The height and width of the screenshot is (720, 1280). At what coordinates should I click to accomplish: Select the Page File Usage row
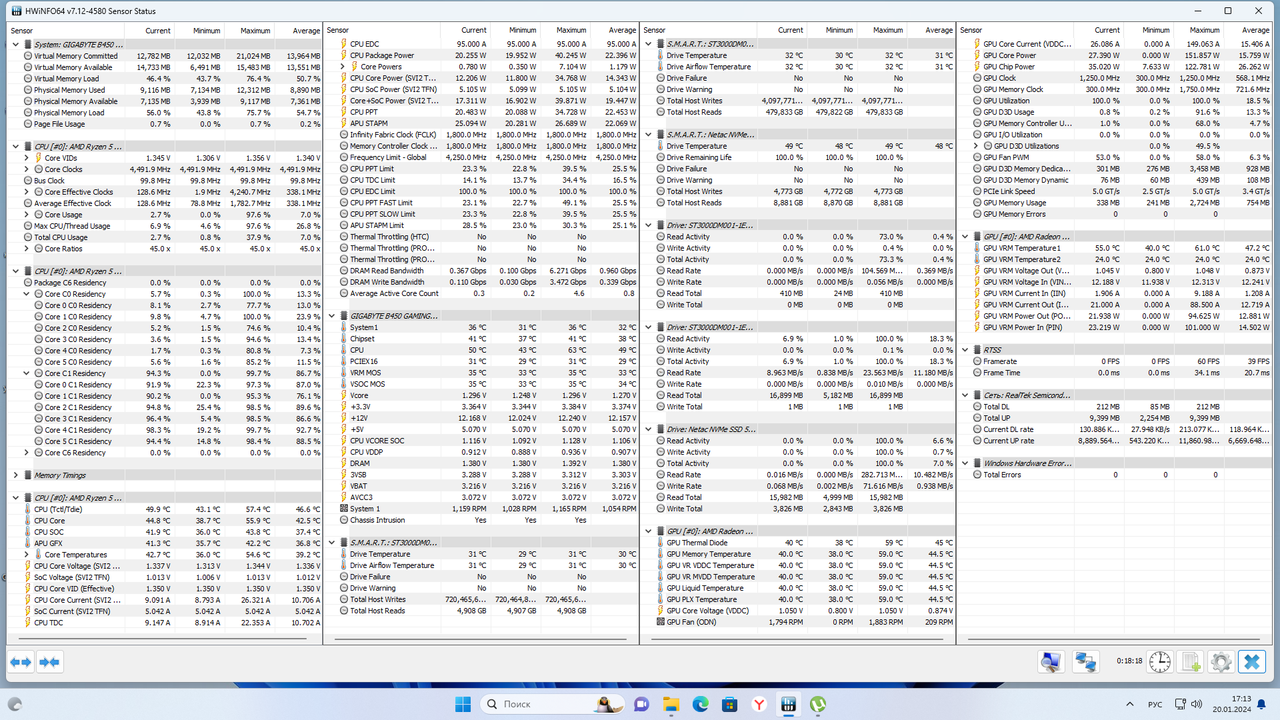point(165,124)
